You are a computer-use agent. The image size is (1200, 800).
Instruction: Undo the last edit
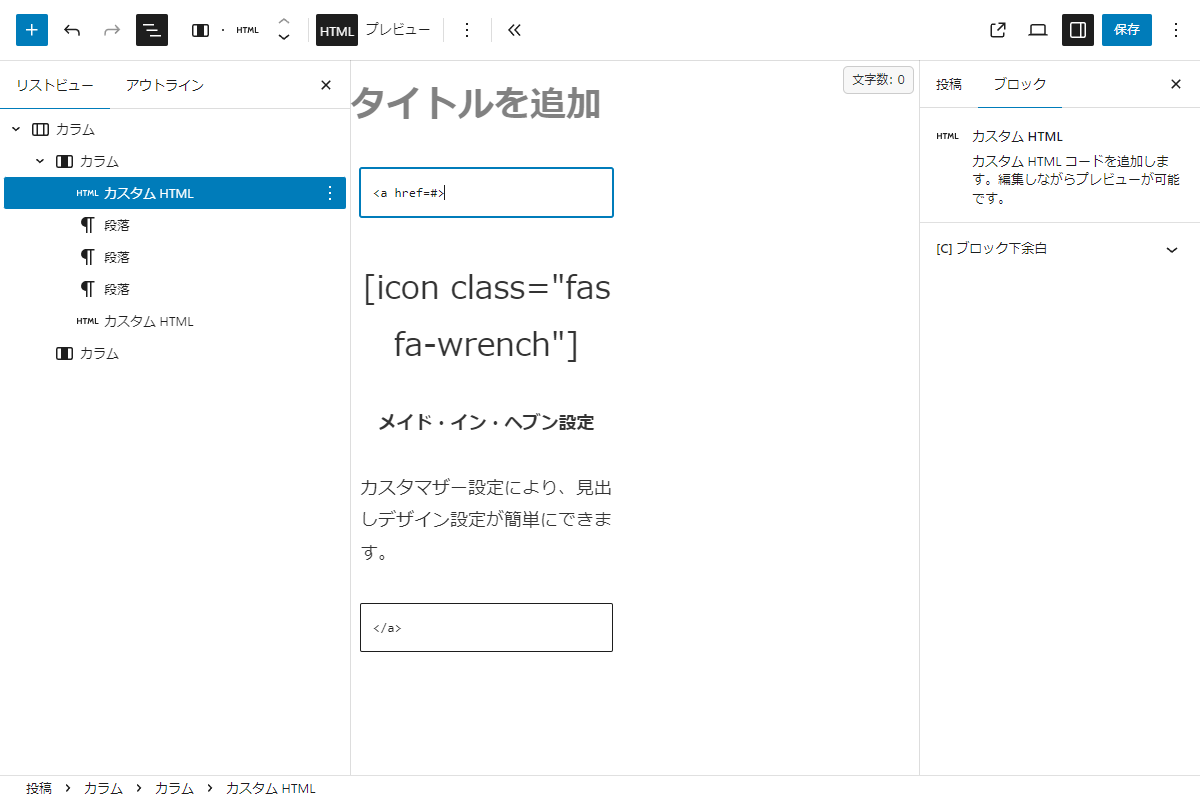pos(72,30)
